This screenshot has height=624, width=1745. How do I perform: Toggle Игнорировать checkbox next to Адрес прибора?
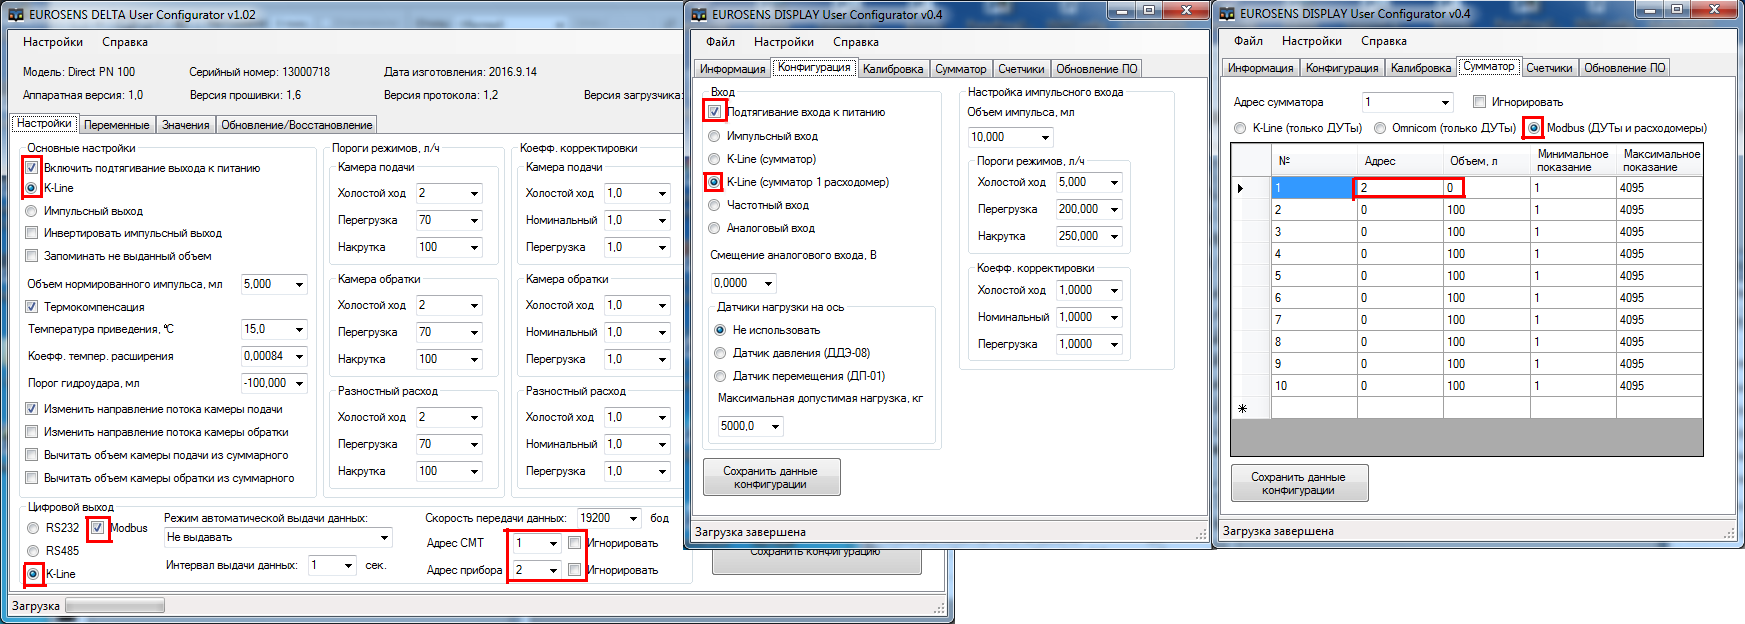(575, 570)
